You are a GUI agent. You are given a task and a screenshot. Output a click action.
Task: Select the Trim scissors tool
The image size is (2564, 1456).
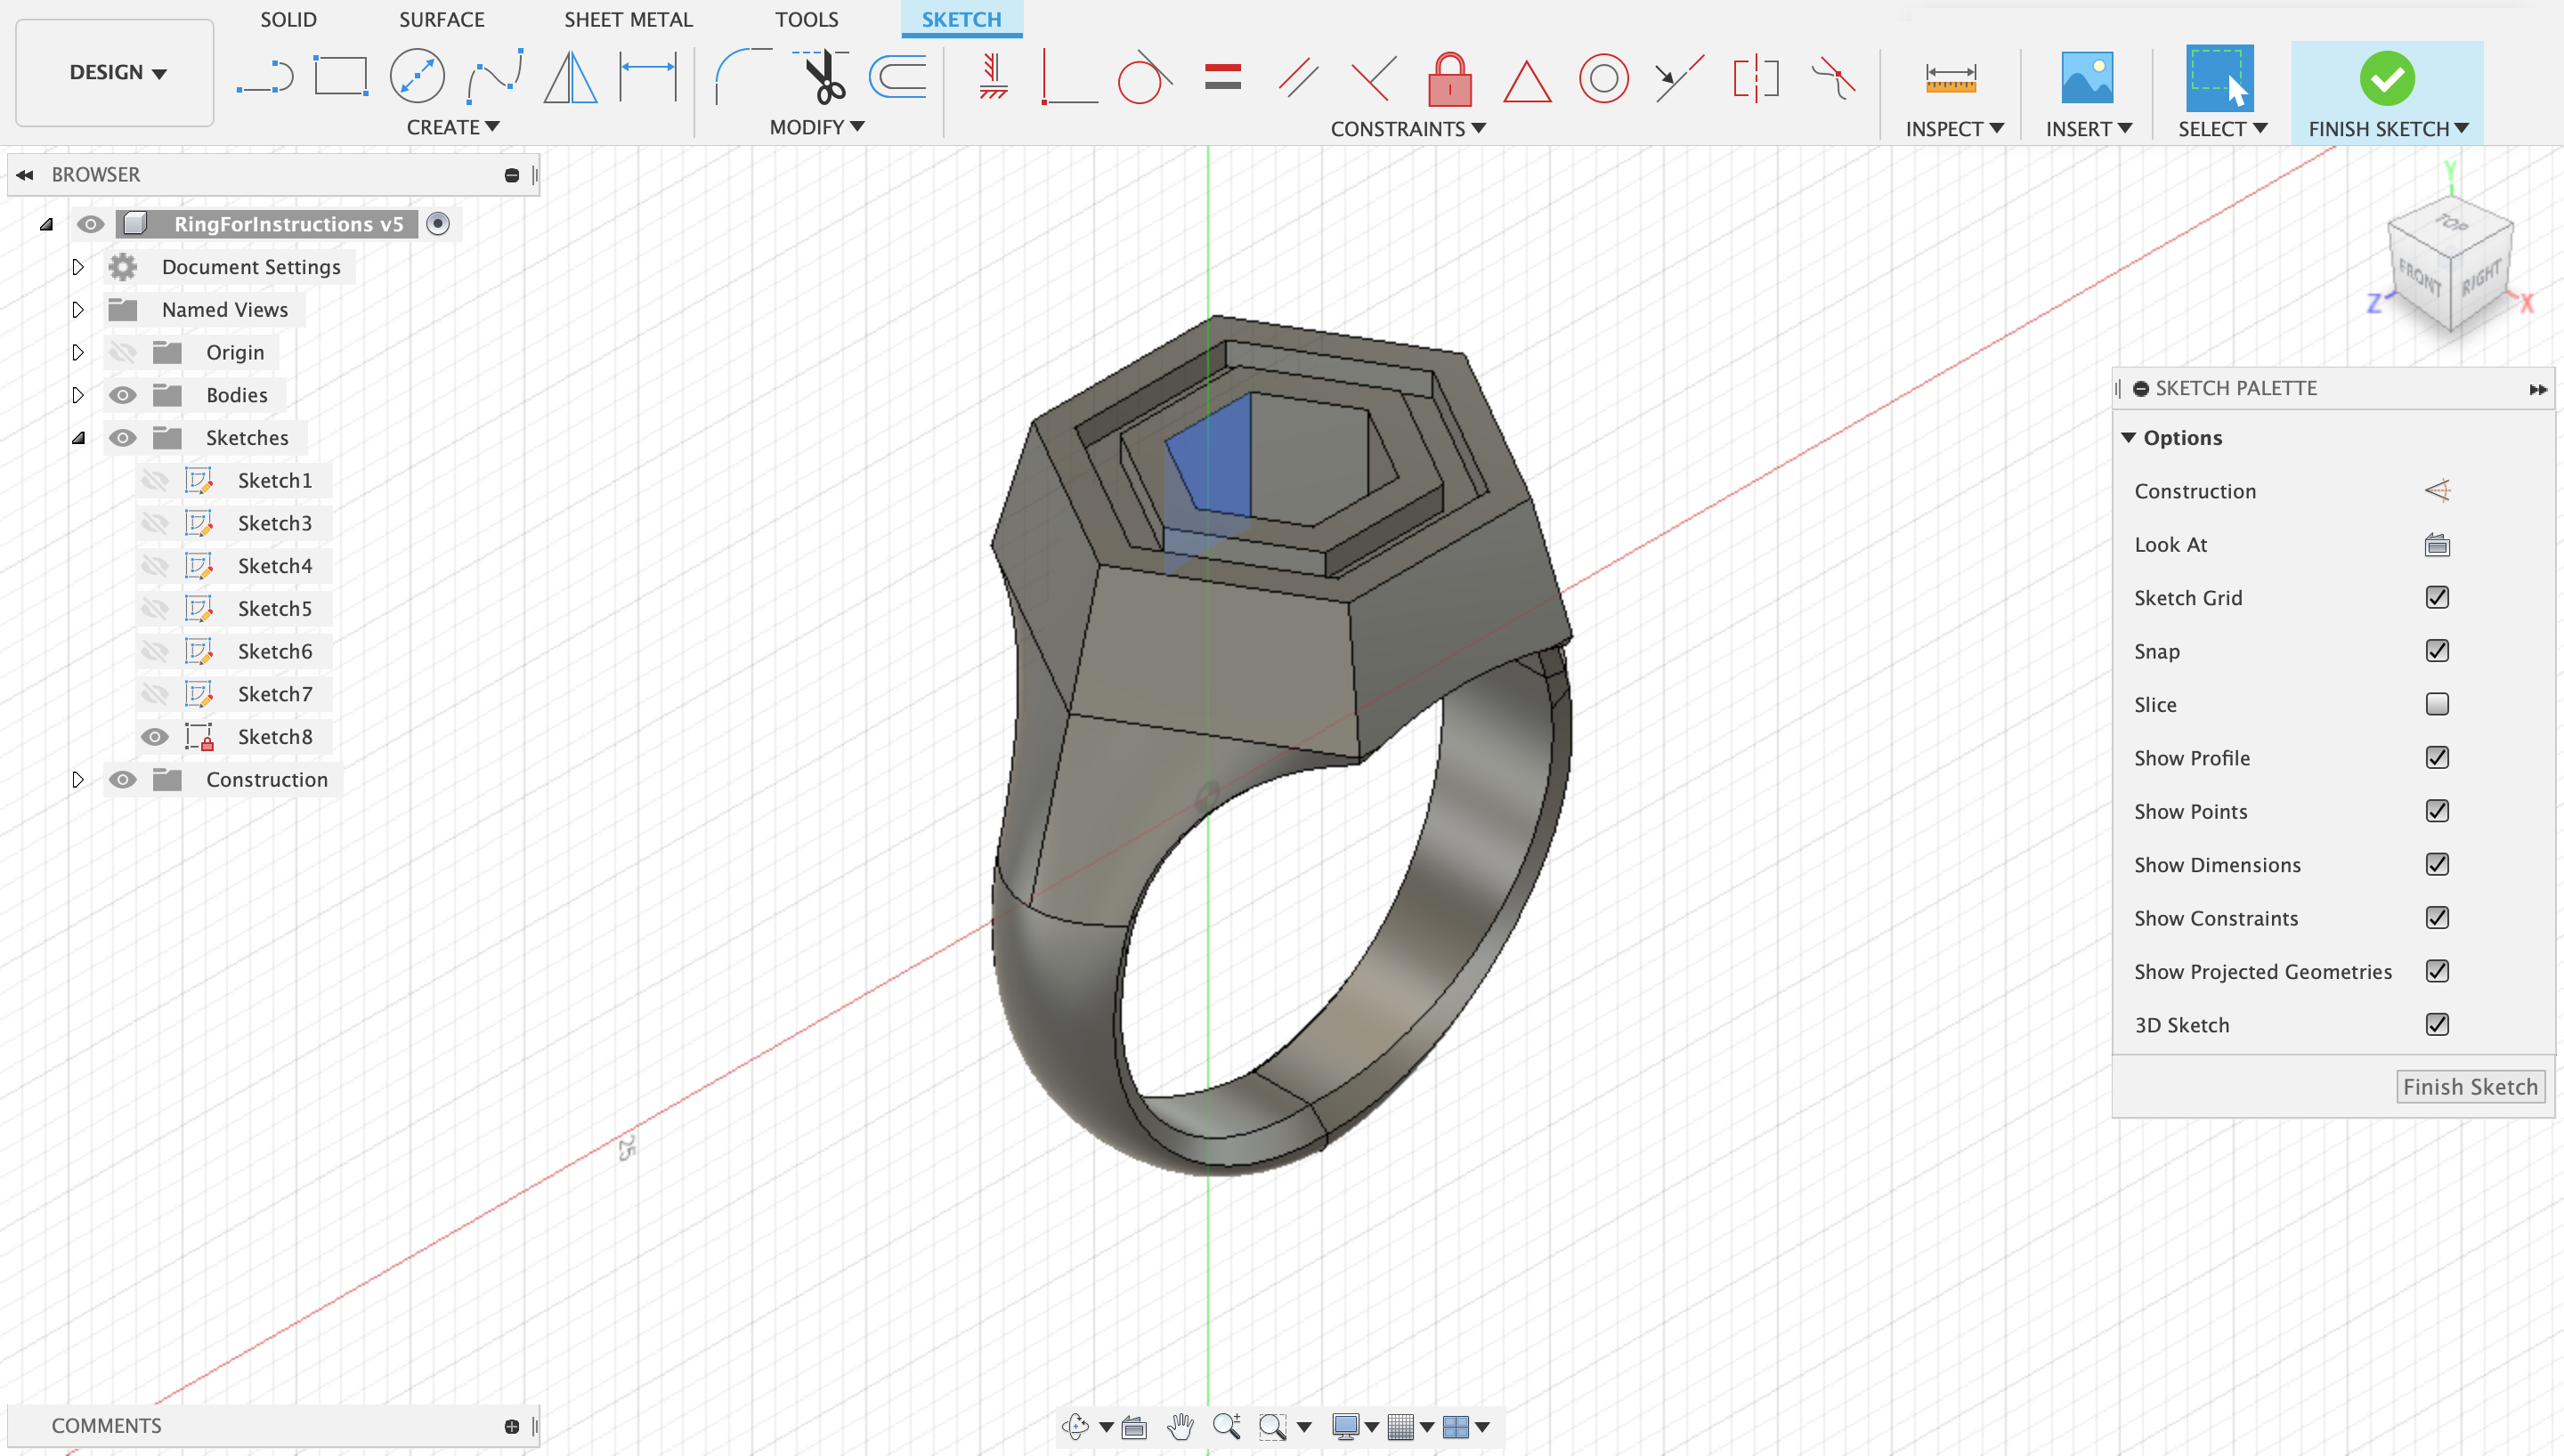(x=824, y=77)
